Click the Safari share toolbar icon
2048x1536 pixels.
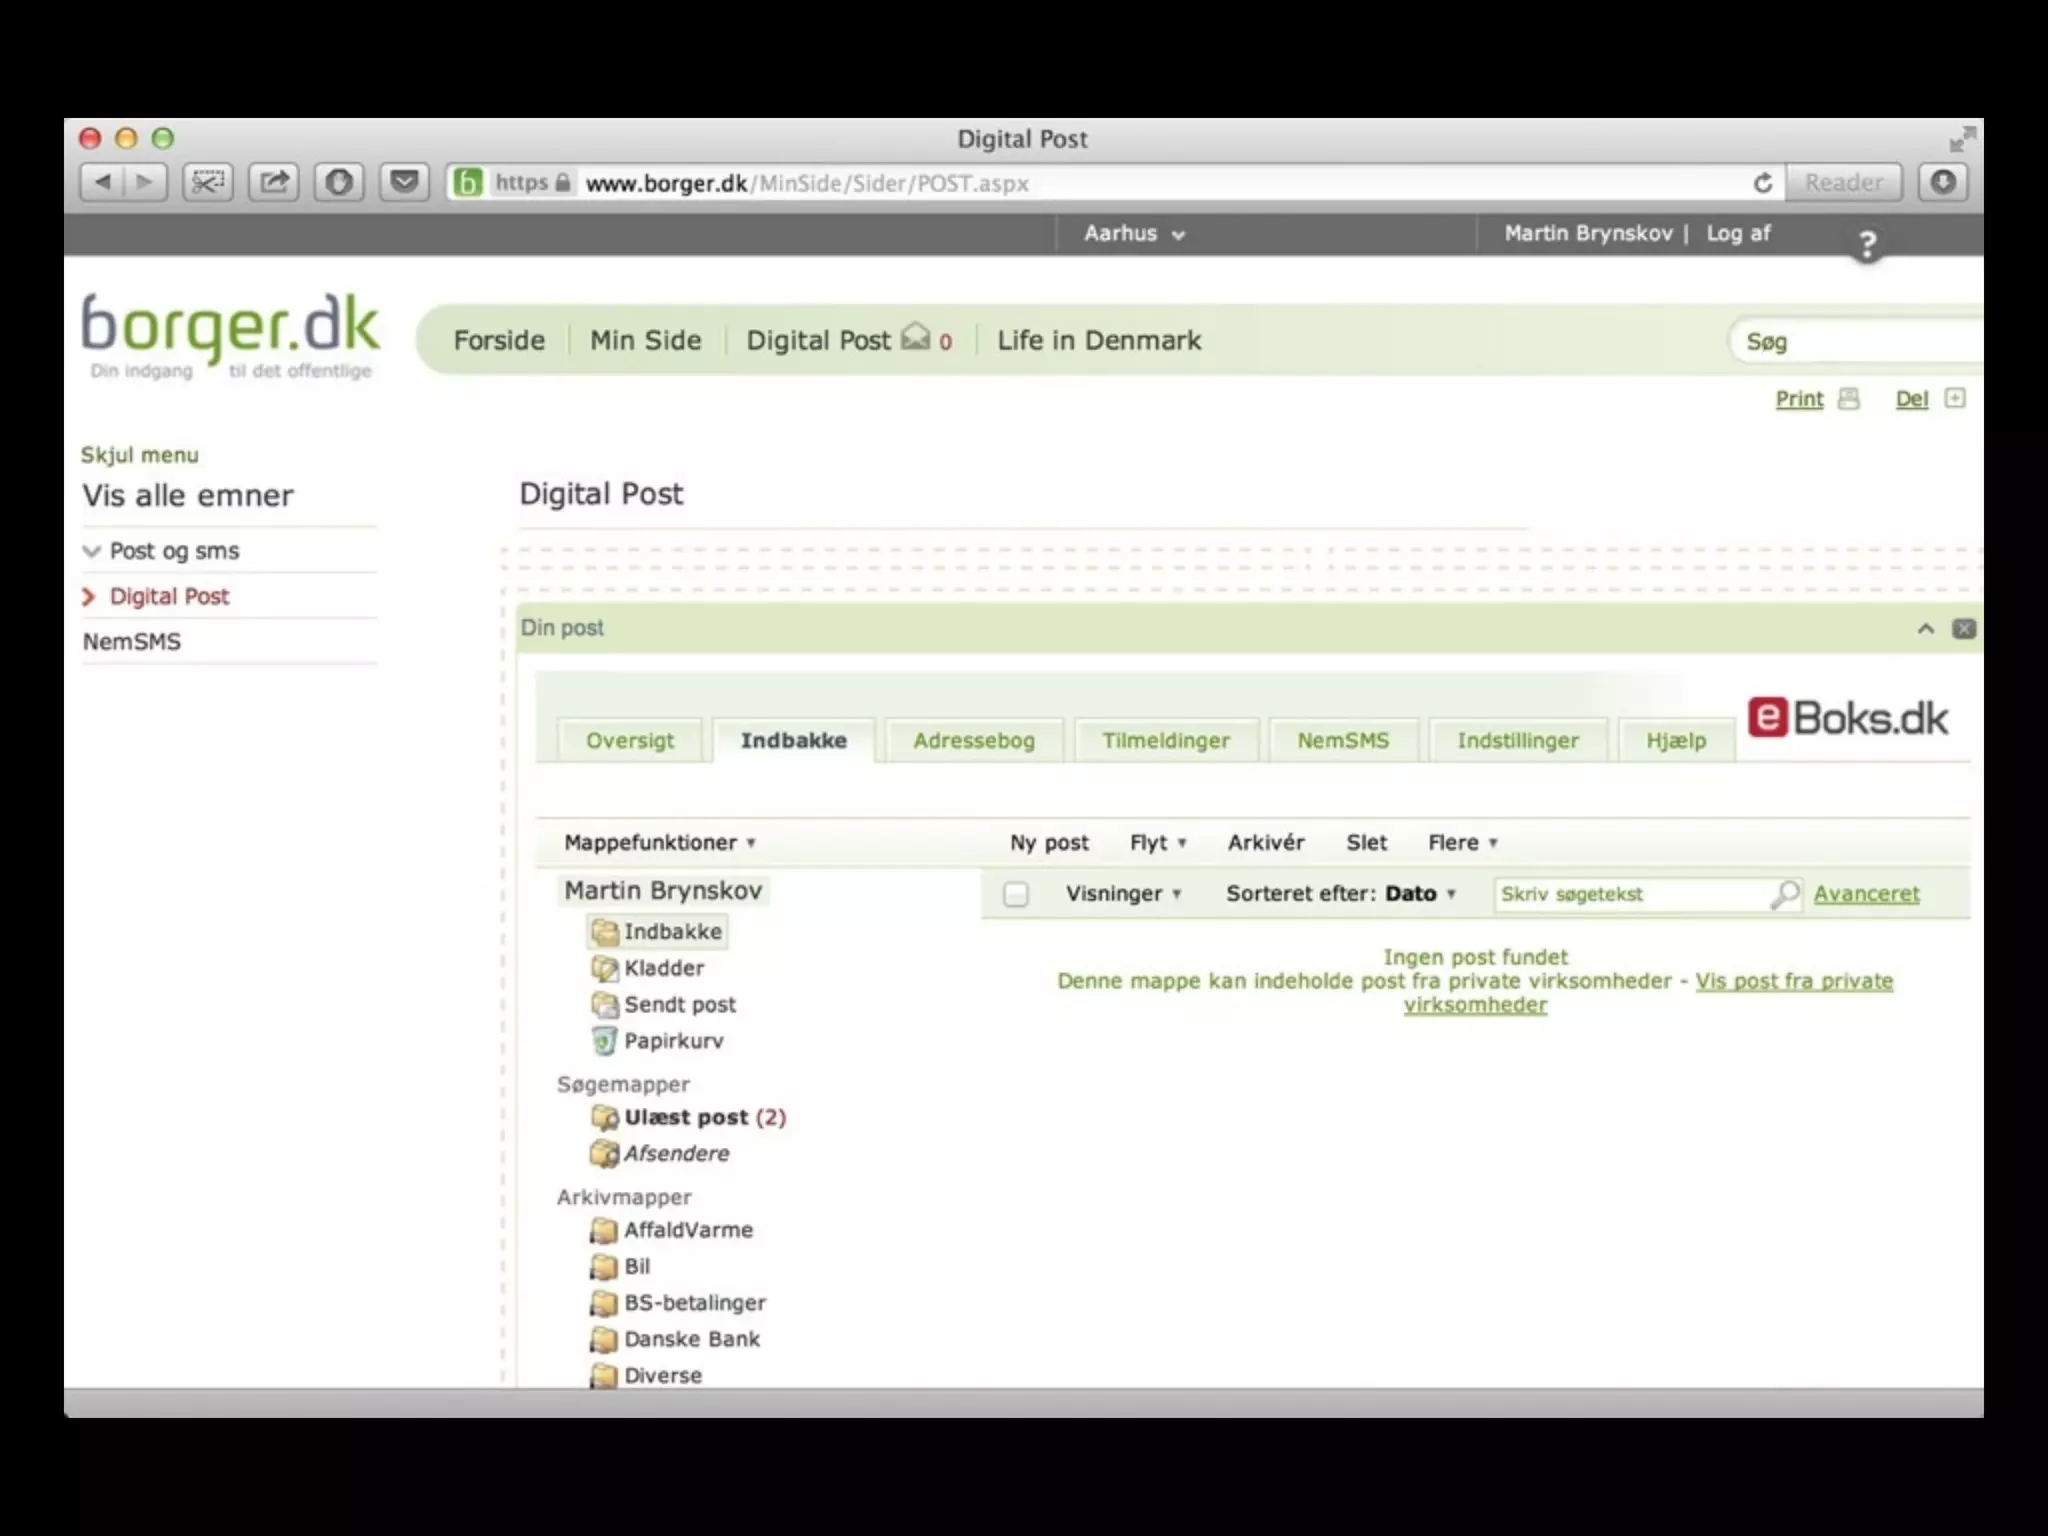click(274, 182)
